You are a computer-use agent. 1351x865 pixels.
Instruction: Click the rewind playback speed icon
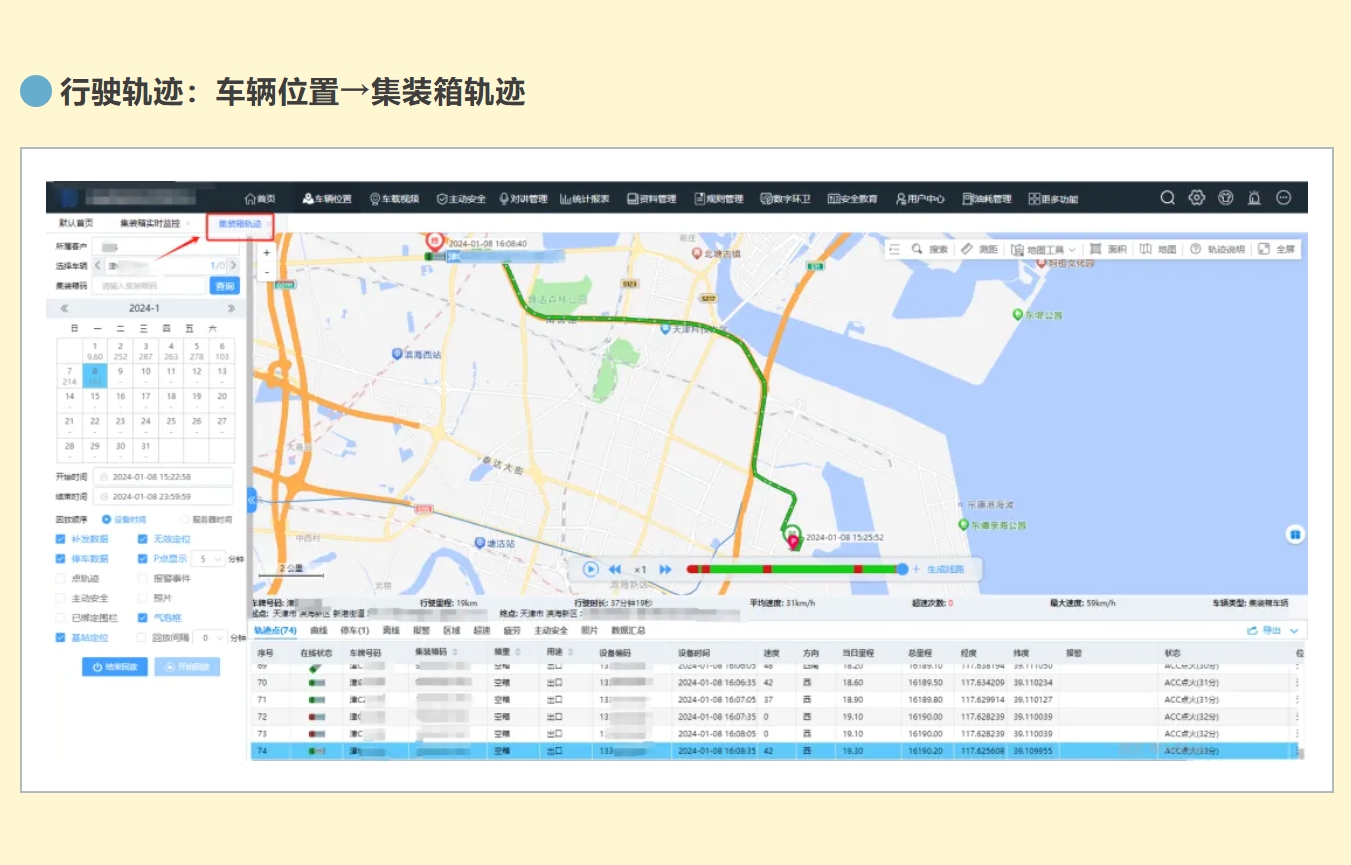[x=615, y=570]
